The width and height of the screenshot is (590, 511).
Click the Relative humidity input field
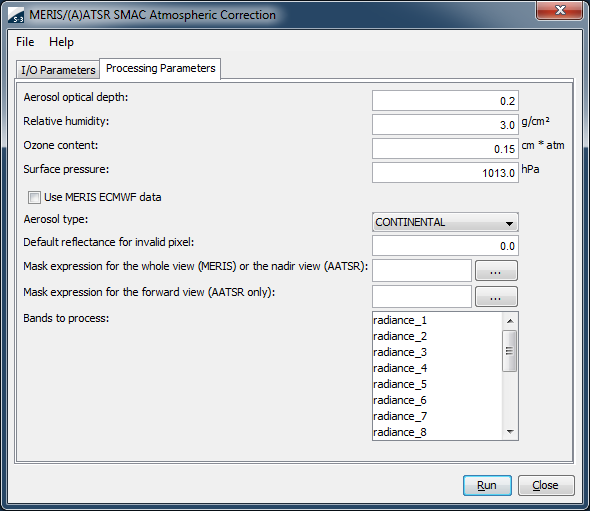(x=445, y=125)
